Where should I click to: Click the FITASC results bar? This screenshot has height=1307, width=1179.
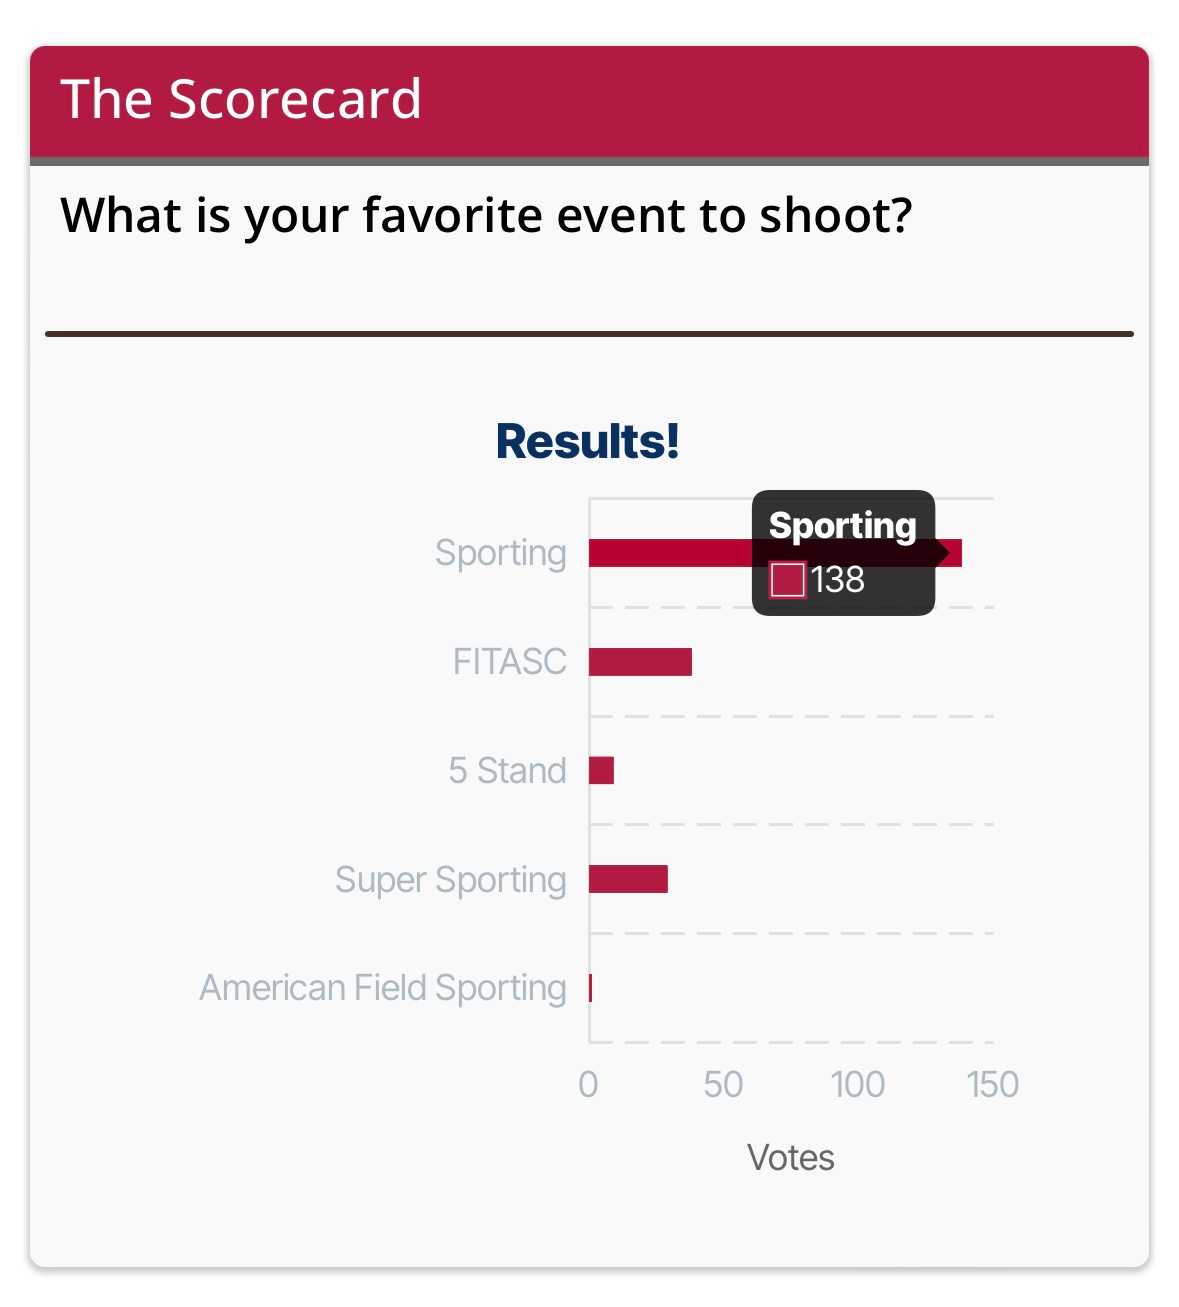coord(640,662)
